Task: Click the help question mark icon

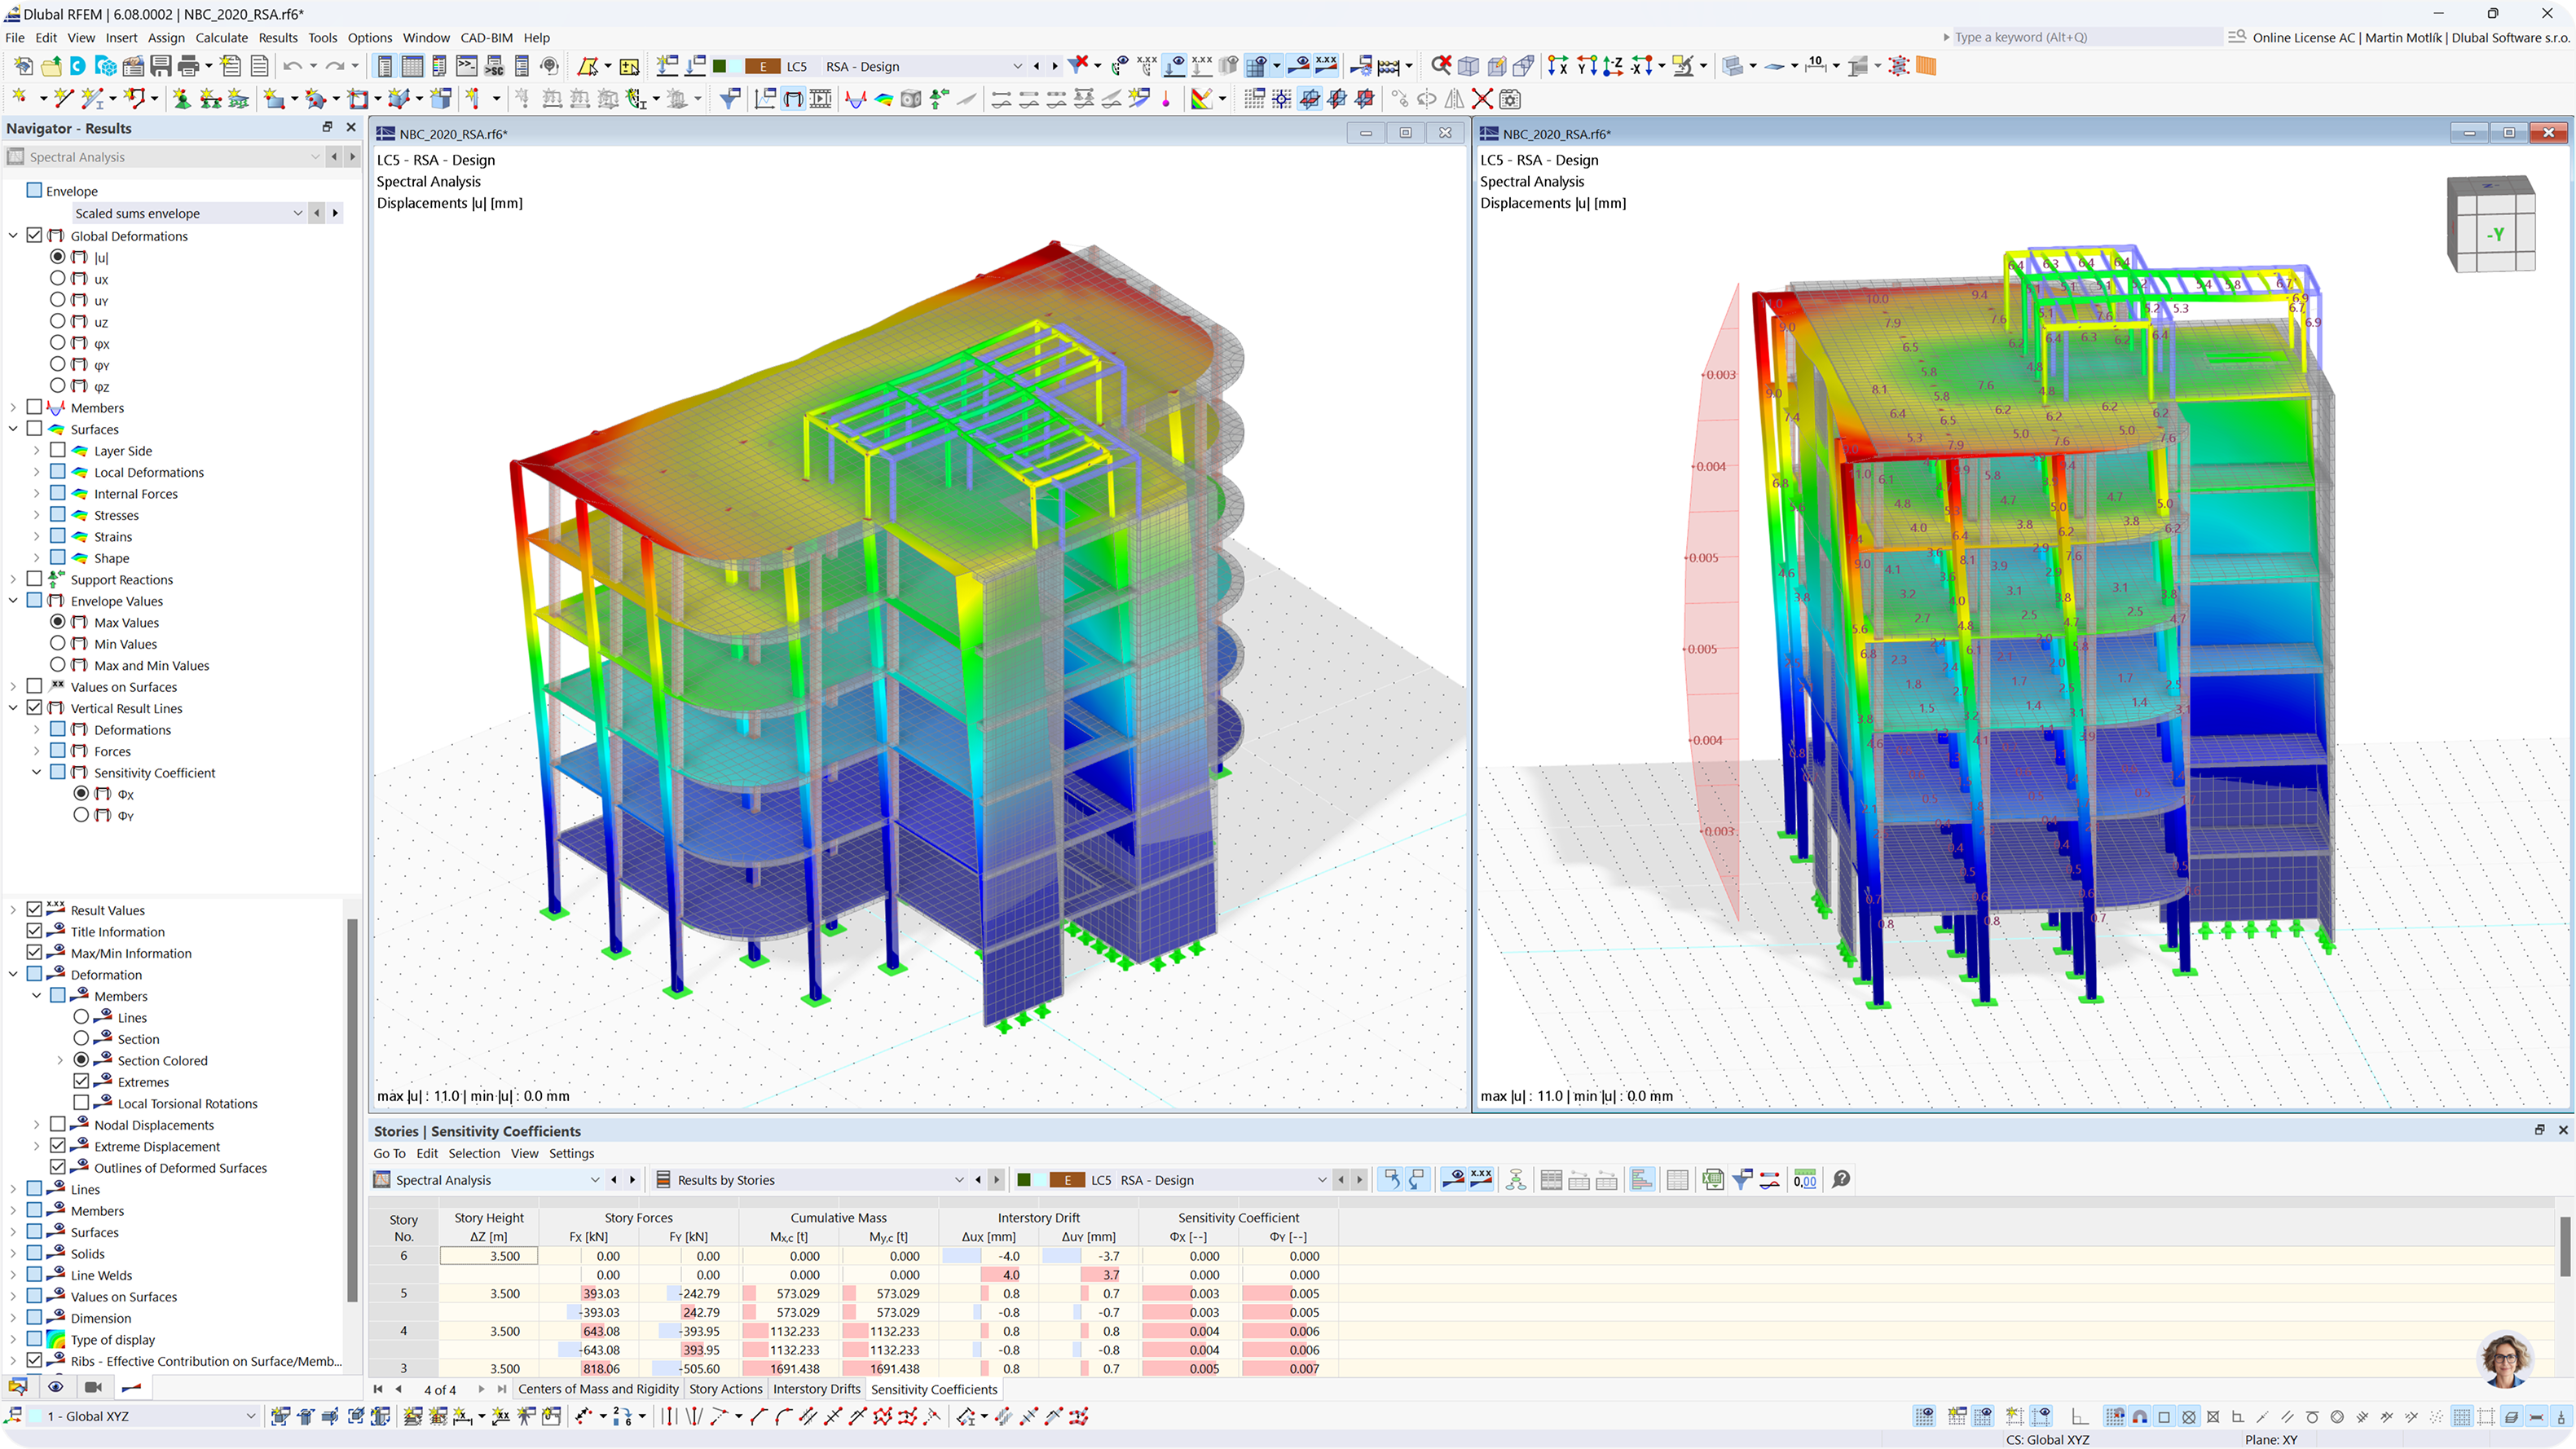Action: (x=1843, y=1179)
